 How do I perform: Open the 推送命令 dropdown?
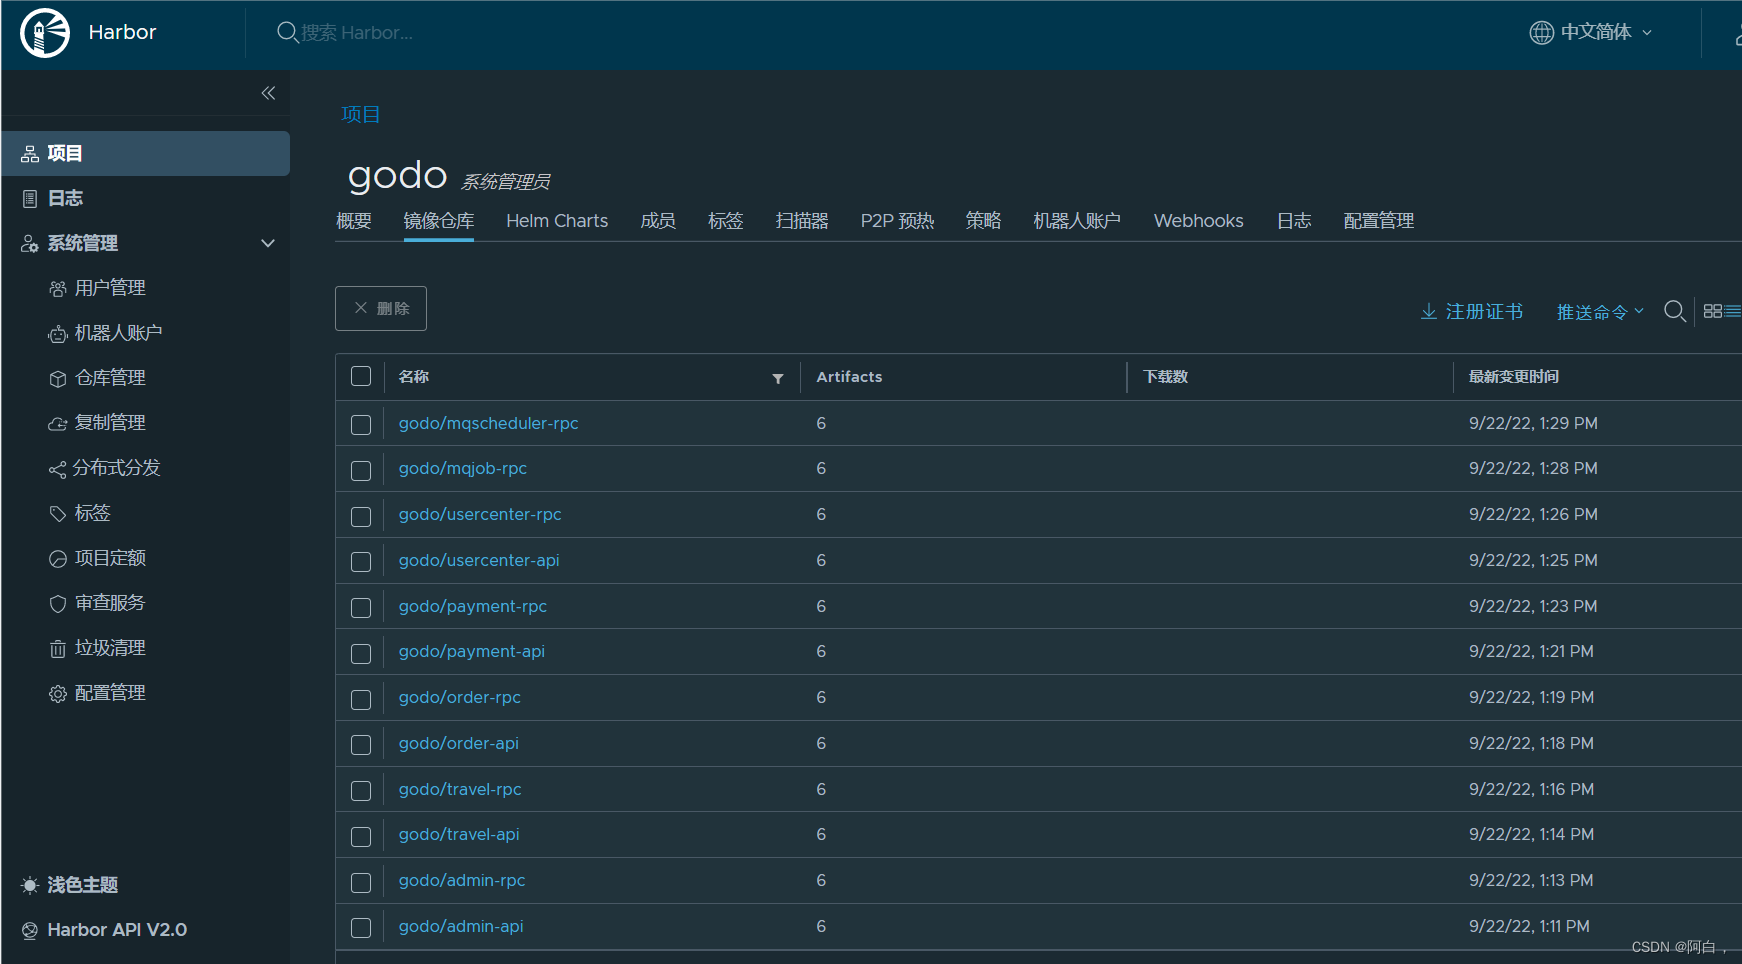[1600, 312]
